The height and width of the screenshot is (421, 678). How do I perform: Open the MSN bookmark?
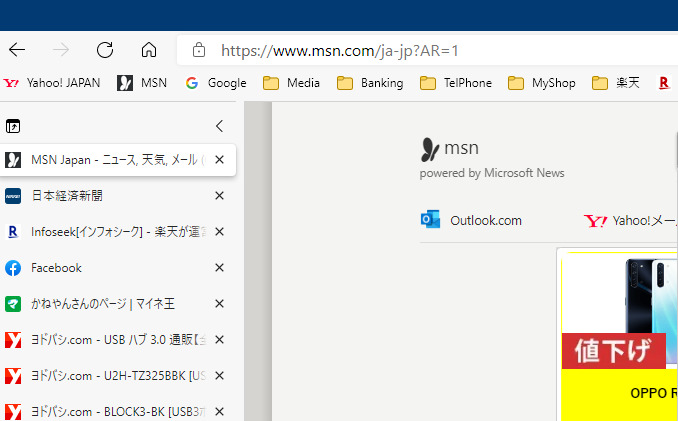click(x=142, y=83)
